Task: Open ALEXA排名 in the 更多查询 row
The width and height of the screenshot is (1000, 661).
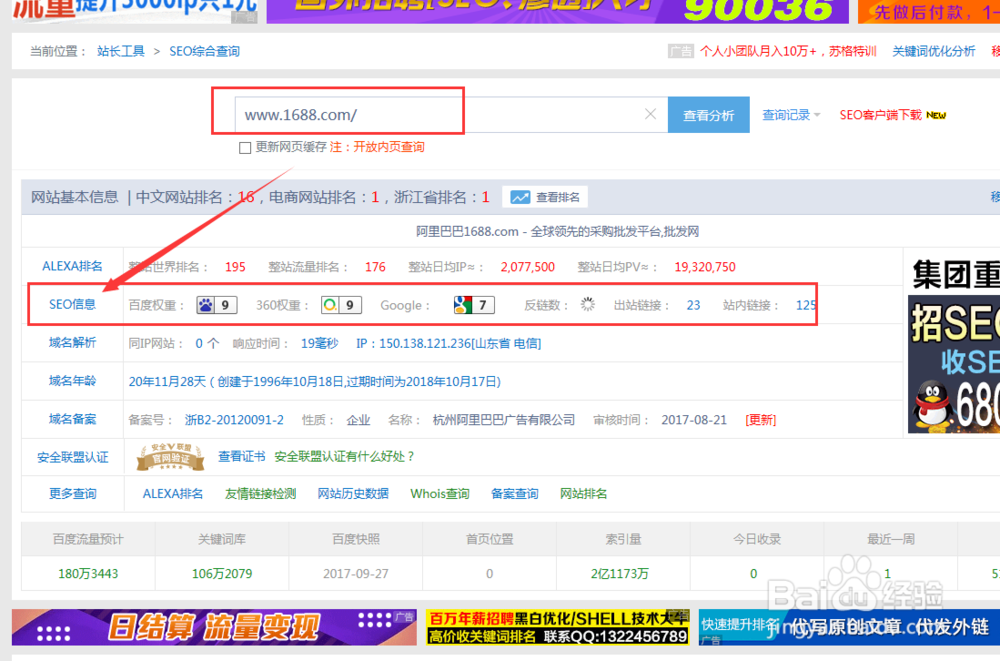Action: point(173,493)
